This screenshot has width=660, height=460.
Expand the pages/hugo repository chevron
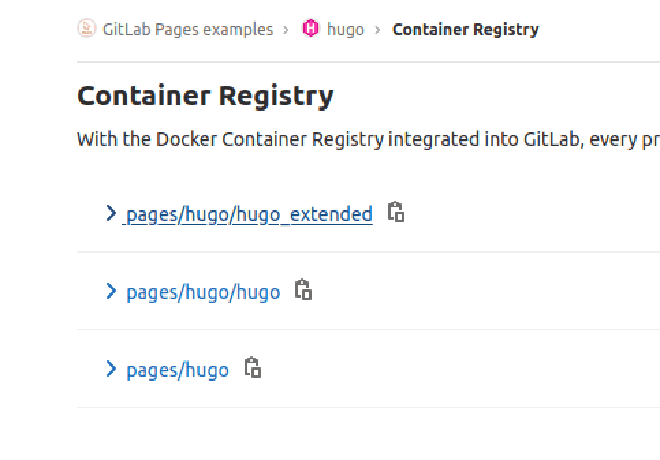point(111,369)
